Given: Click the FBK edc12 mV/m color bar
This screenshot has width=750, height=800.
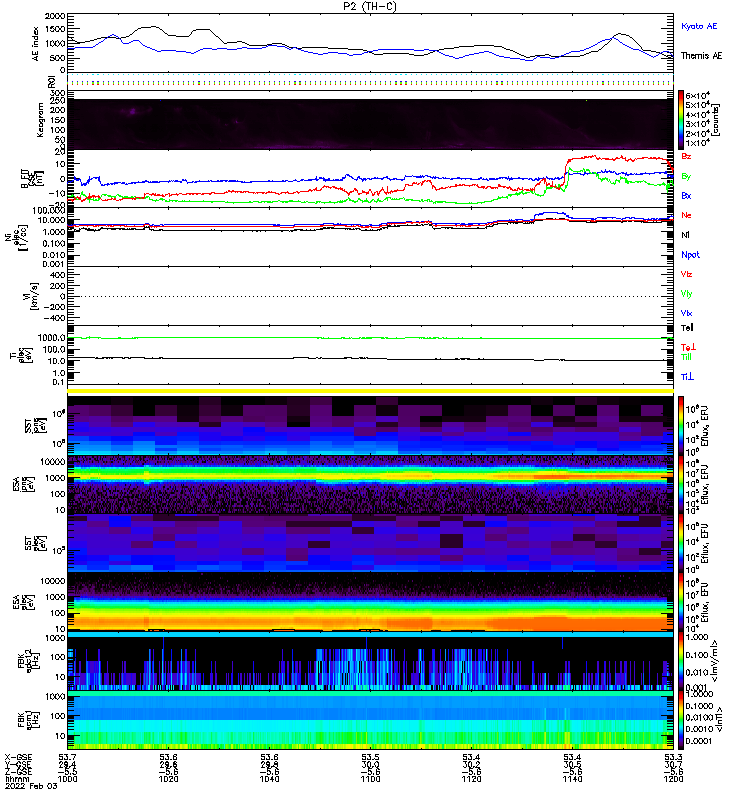Looking at the screenshot, I should tap(681, 661).
